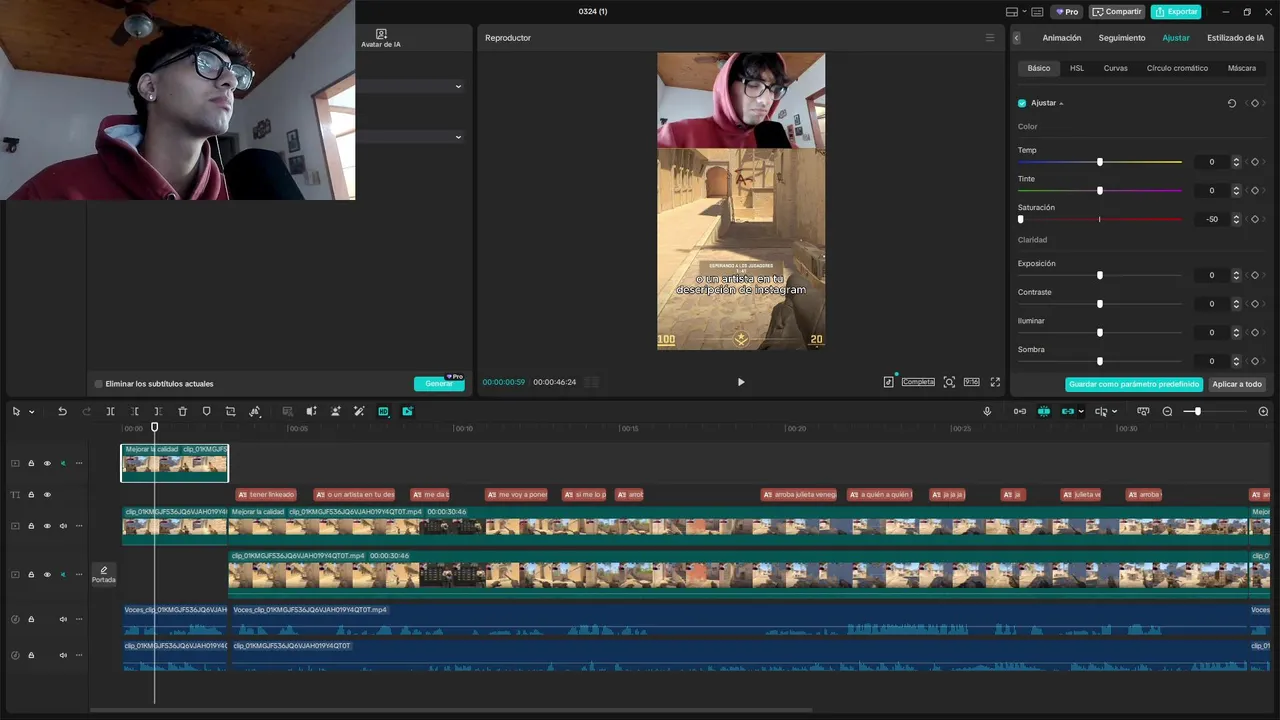Play the video in Reproductor
1280x720 pixels.
click(x=741, y=382)
